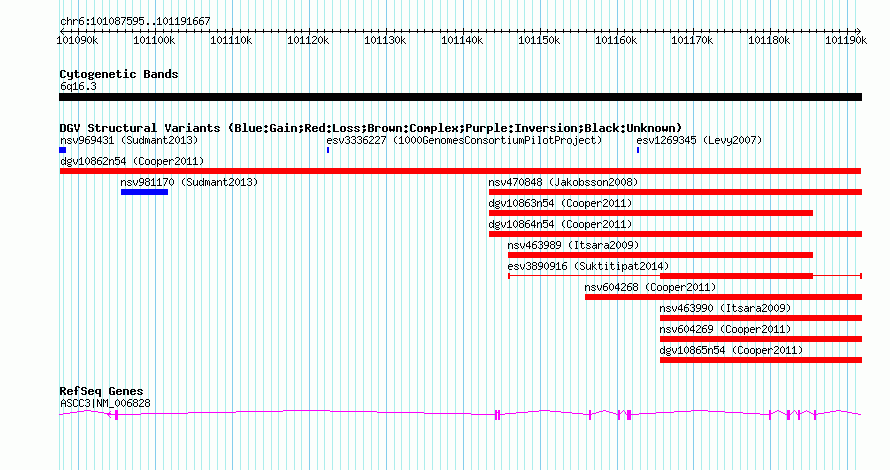Click the 101150k ruler mark
The width and height of the screenshot is (890, 470).
[x=539, y=40]
